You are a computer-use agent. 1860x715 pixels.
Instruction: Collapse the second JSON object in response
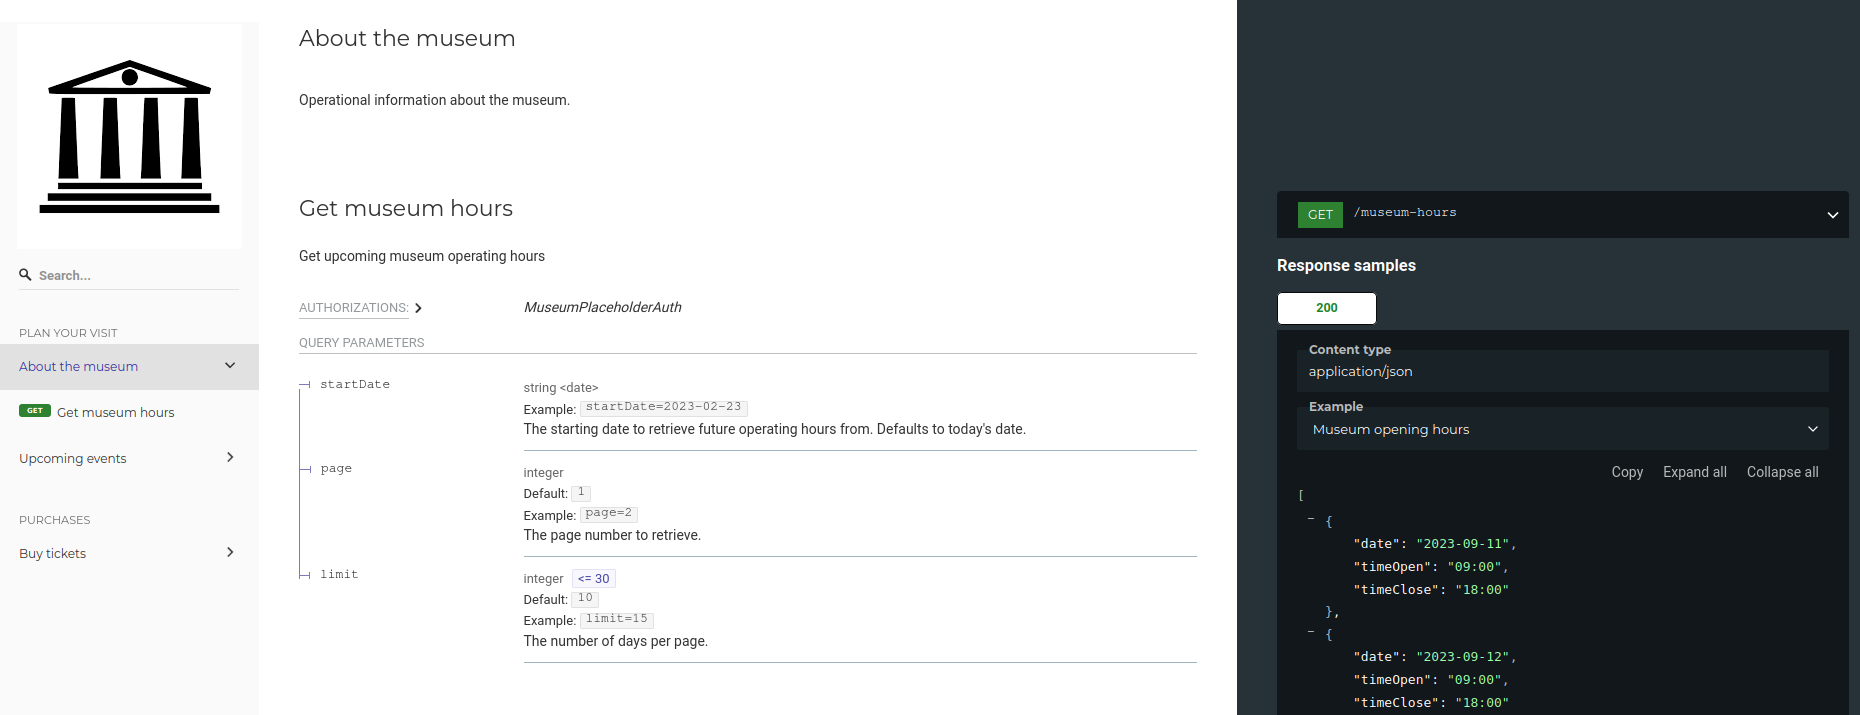coord(1310,632)
